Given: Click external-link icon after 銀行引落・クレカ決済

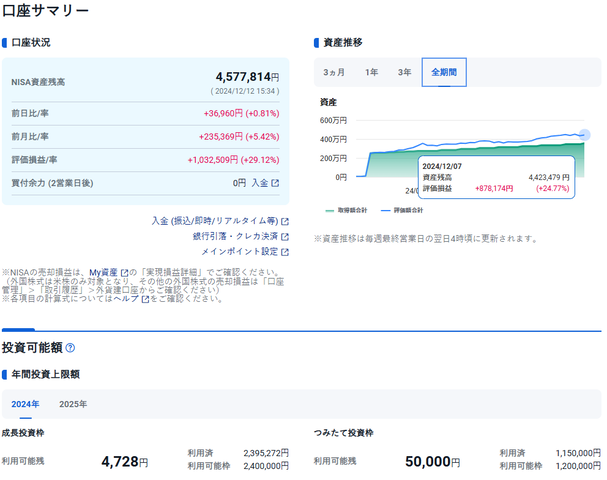Looking at the screenshot, I should coord(285,237).
